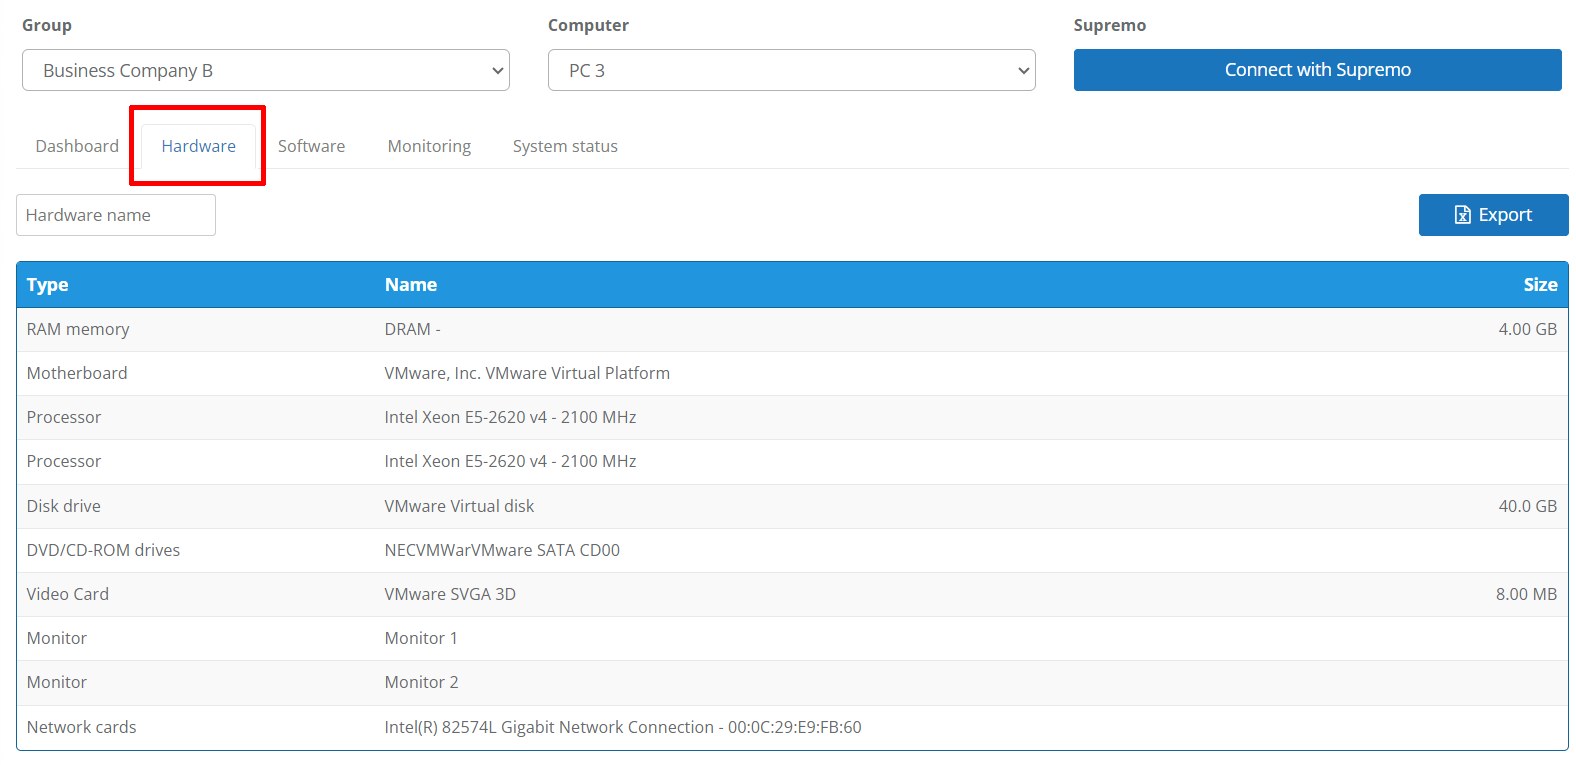Click the Monitor 1 name cell
Screen dimensions: 1576x765
[x=421, y=638]
